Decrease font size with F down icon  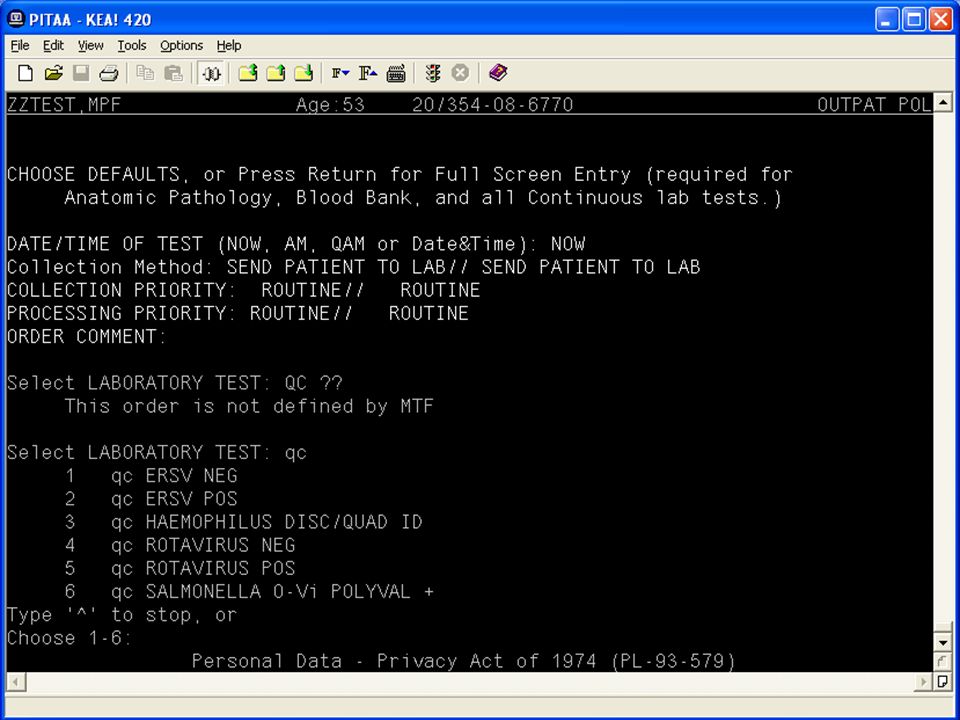click(340, 73)
